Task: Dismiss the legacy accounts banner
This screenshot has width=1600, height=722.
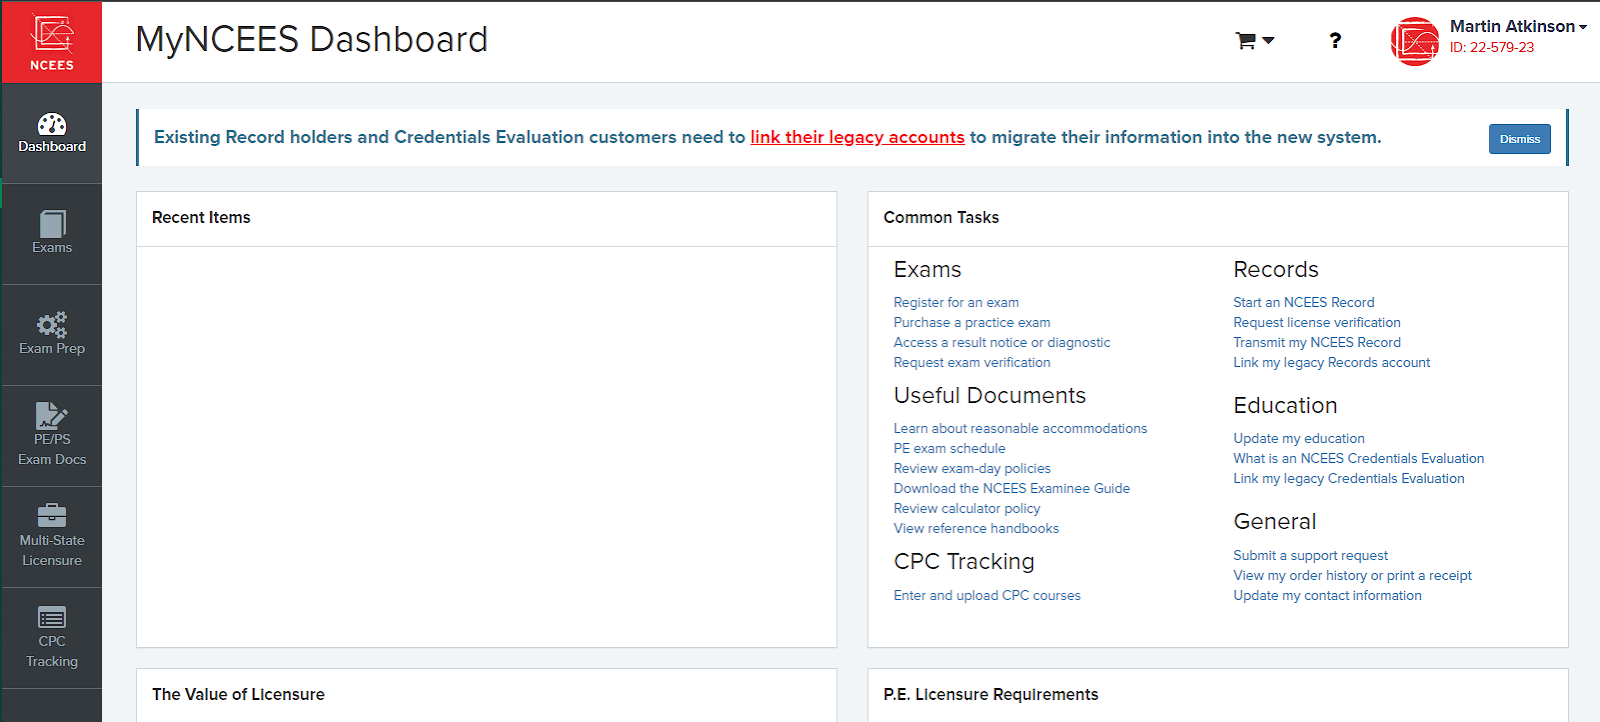Action: [x=1520, y=139]
